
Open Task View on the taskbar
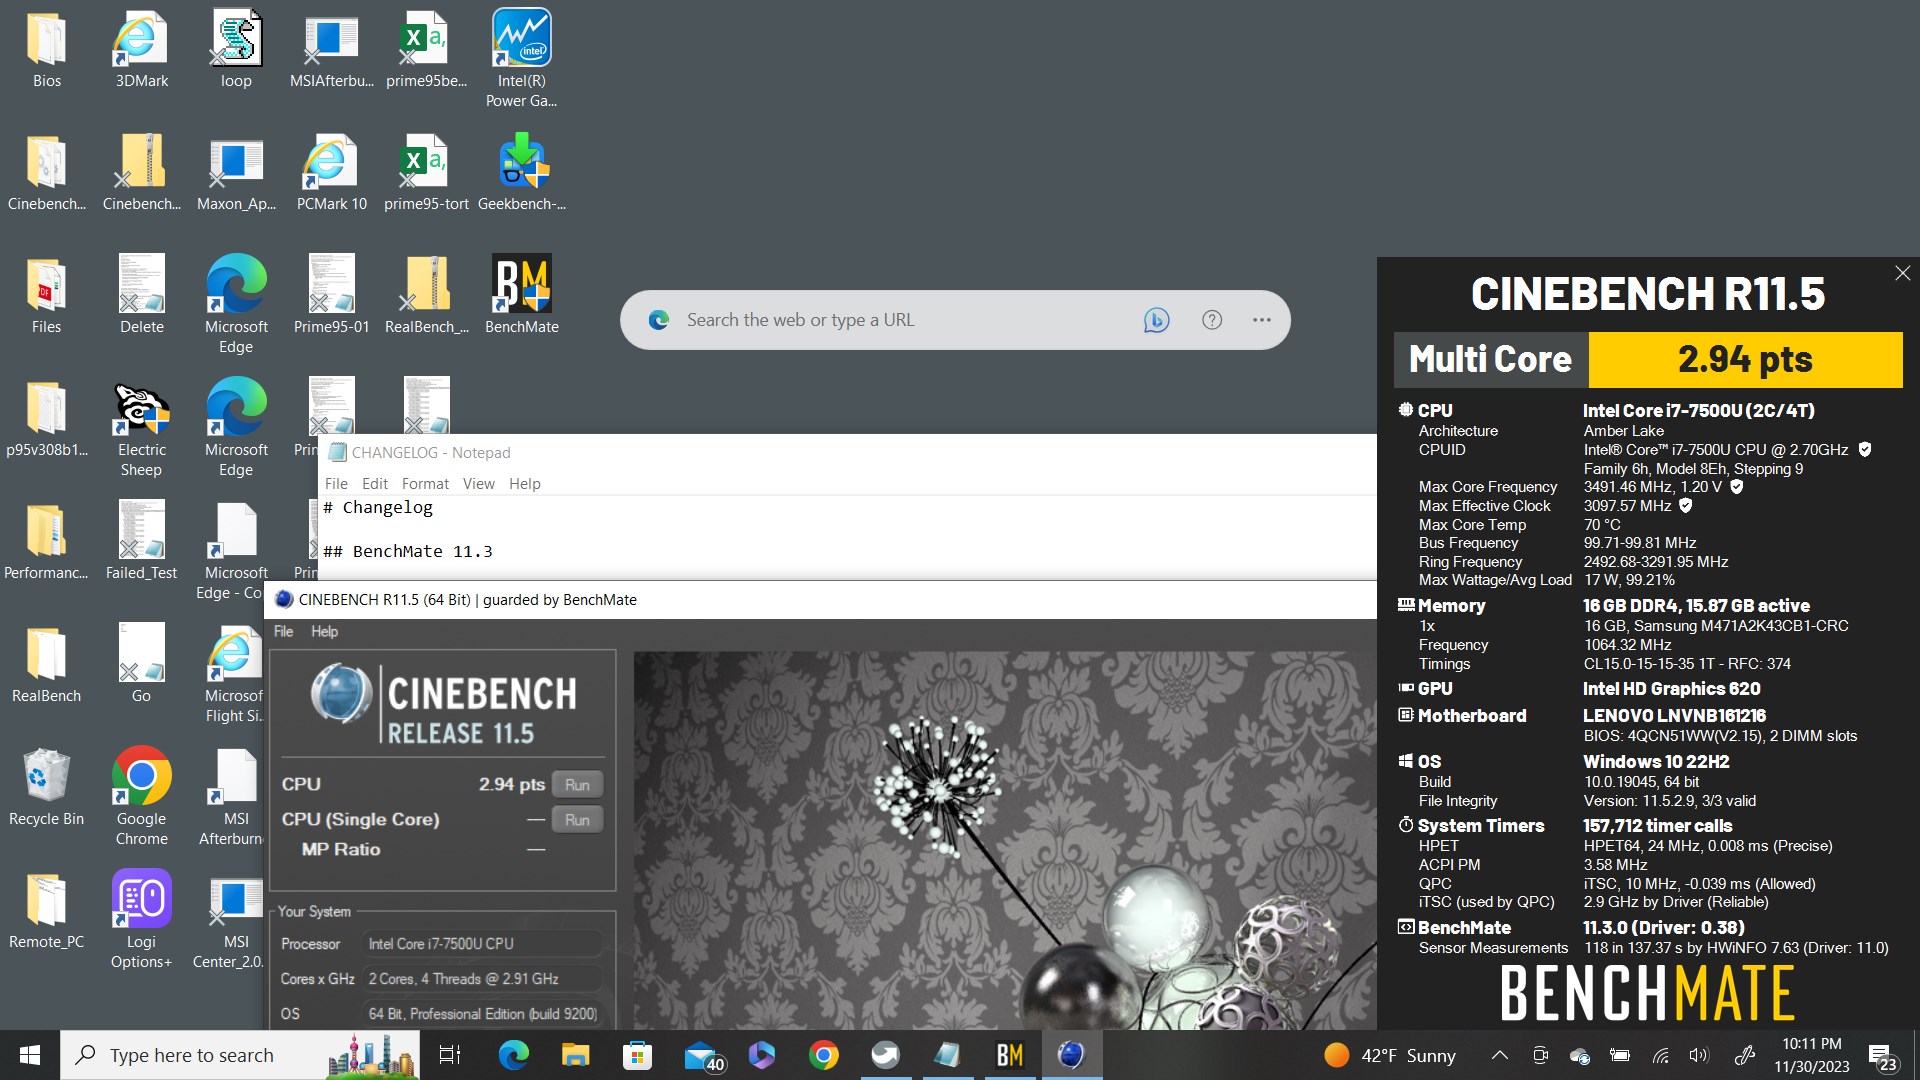click(x=450, y=1055)
